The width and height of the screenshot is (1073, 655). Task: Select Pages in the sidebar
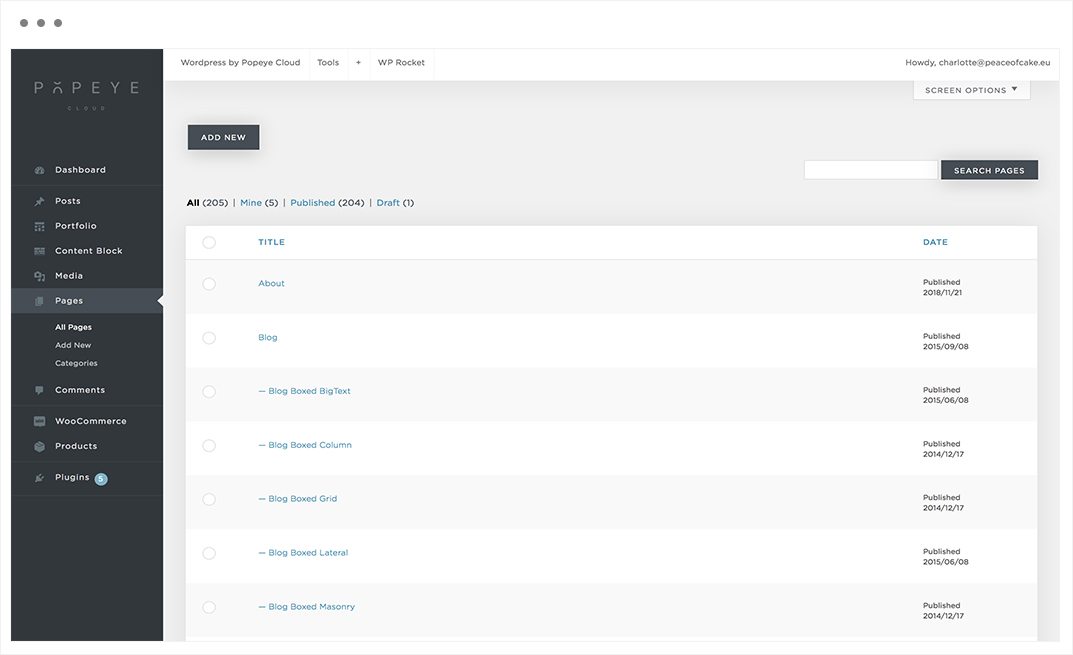(x=68, y=301)
